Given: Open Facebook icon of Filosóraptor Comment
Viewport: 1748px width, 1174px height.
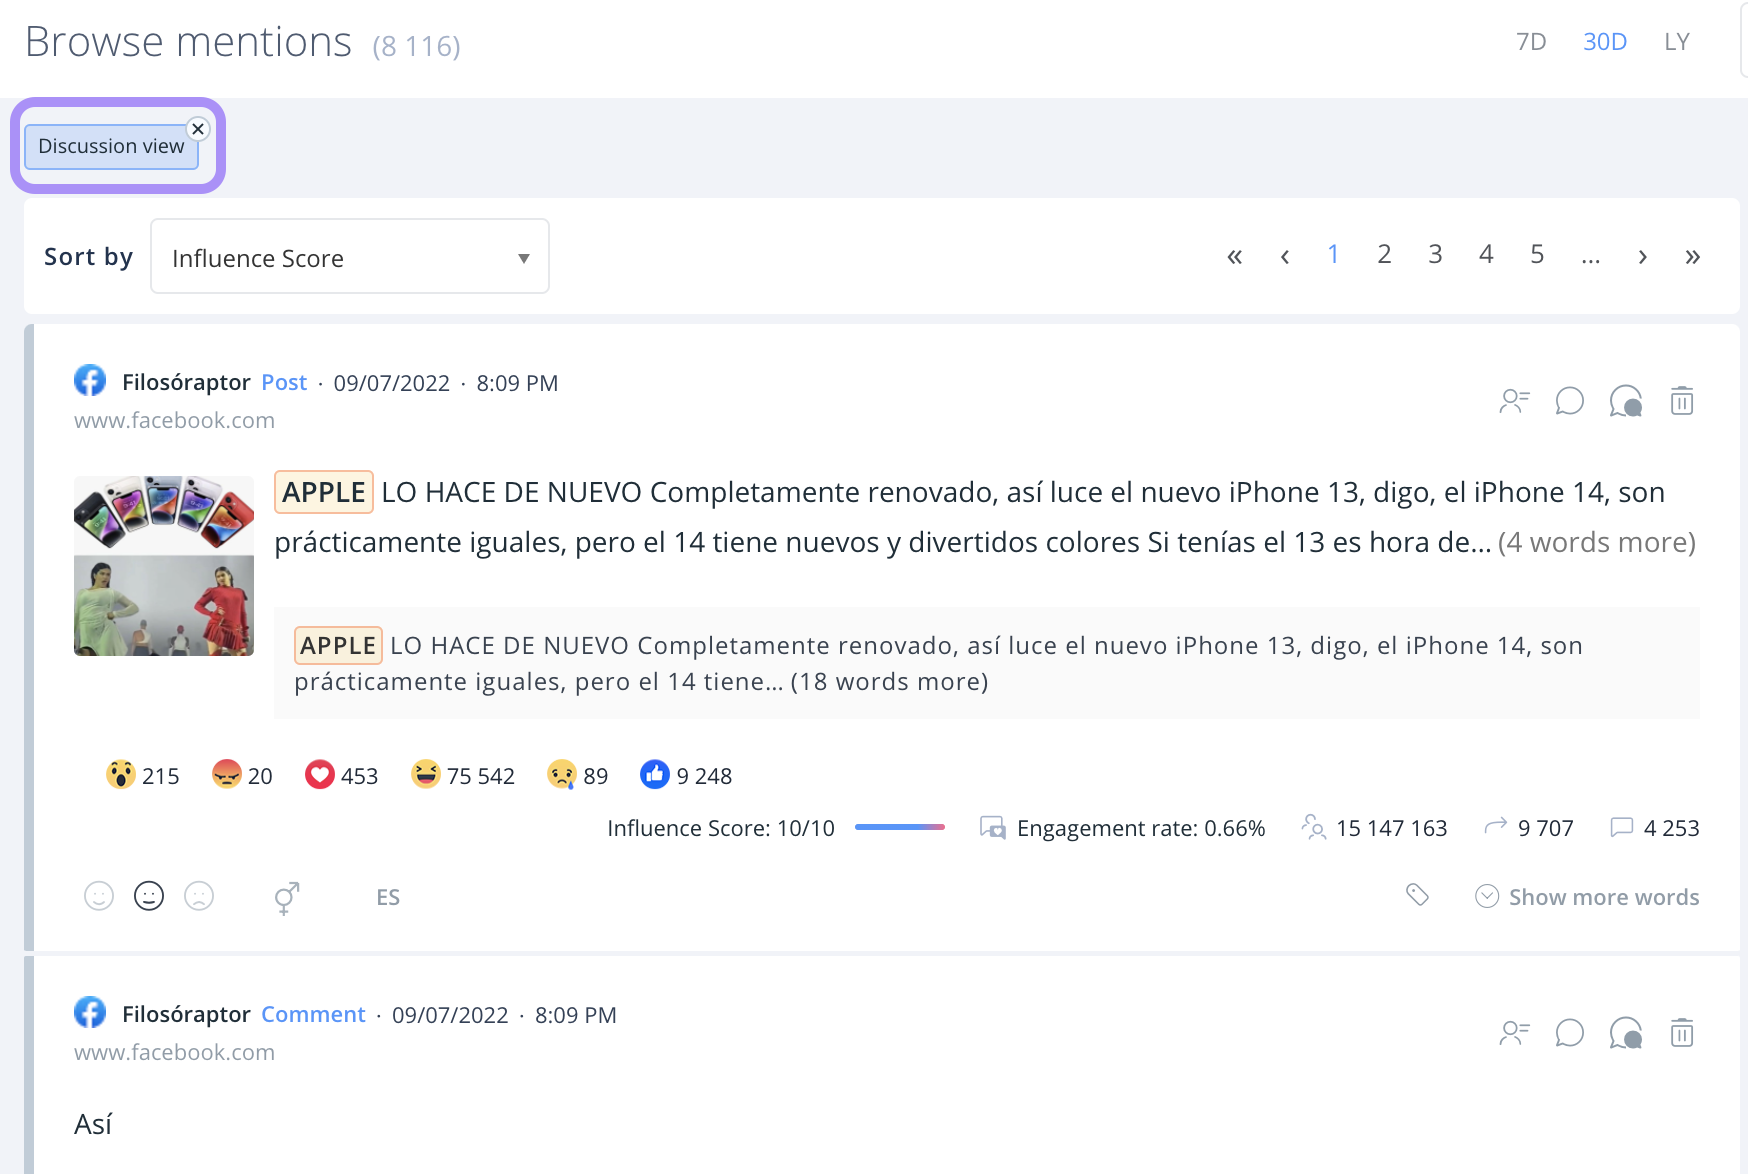Looking at the screenshot, I should pos(90,1012).
